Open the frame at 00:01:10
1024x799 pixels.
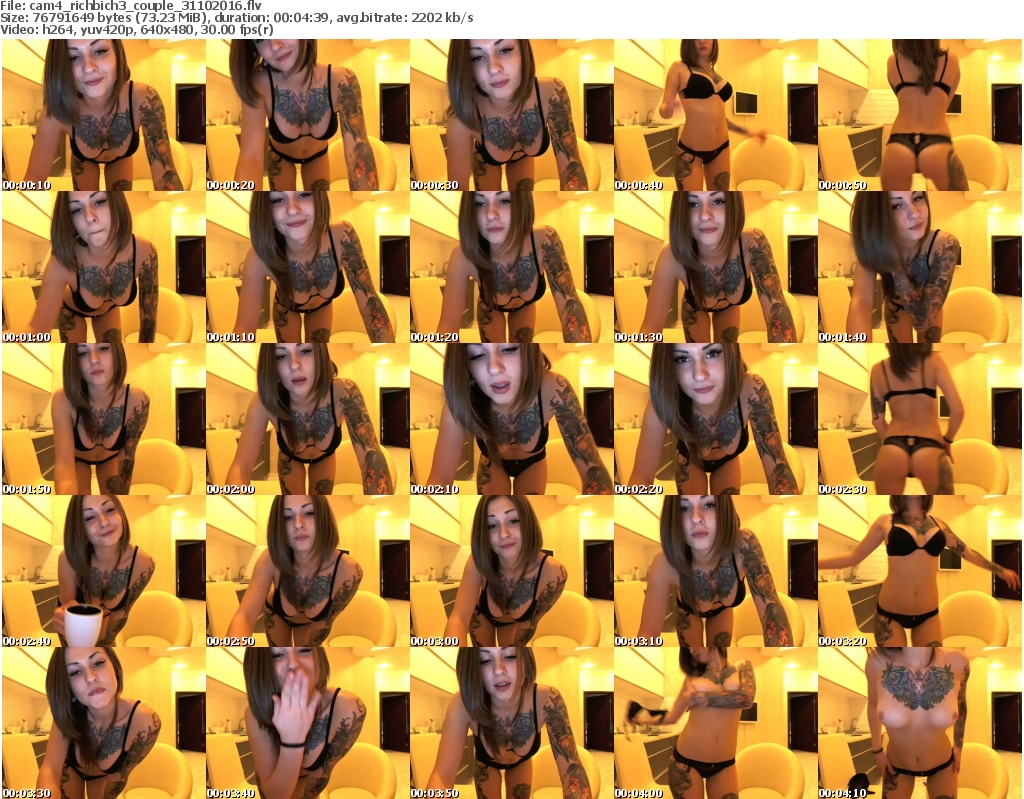point(308,267)
